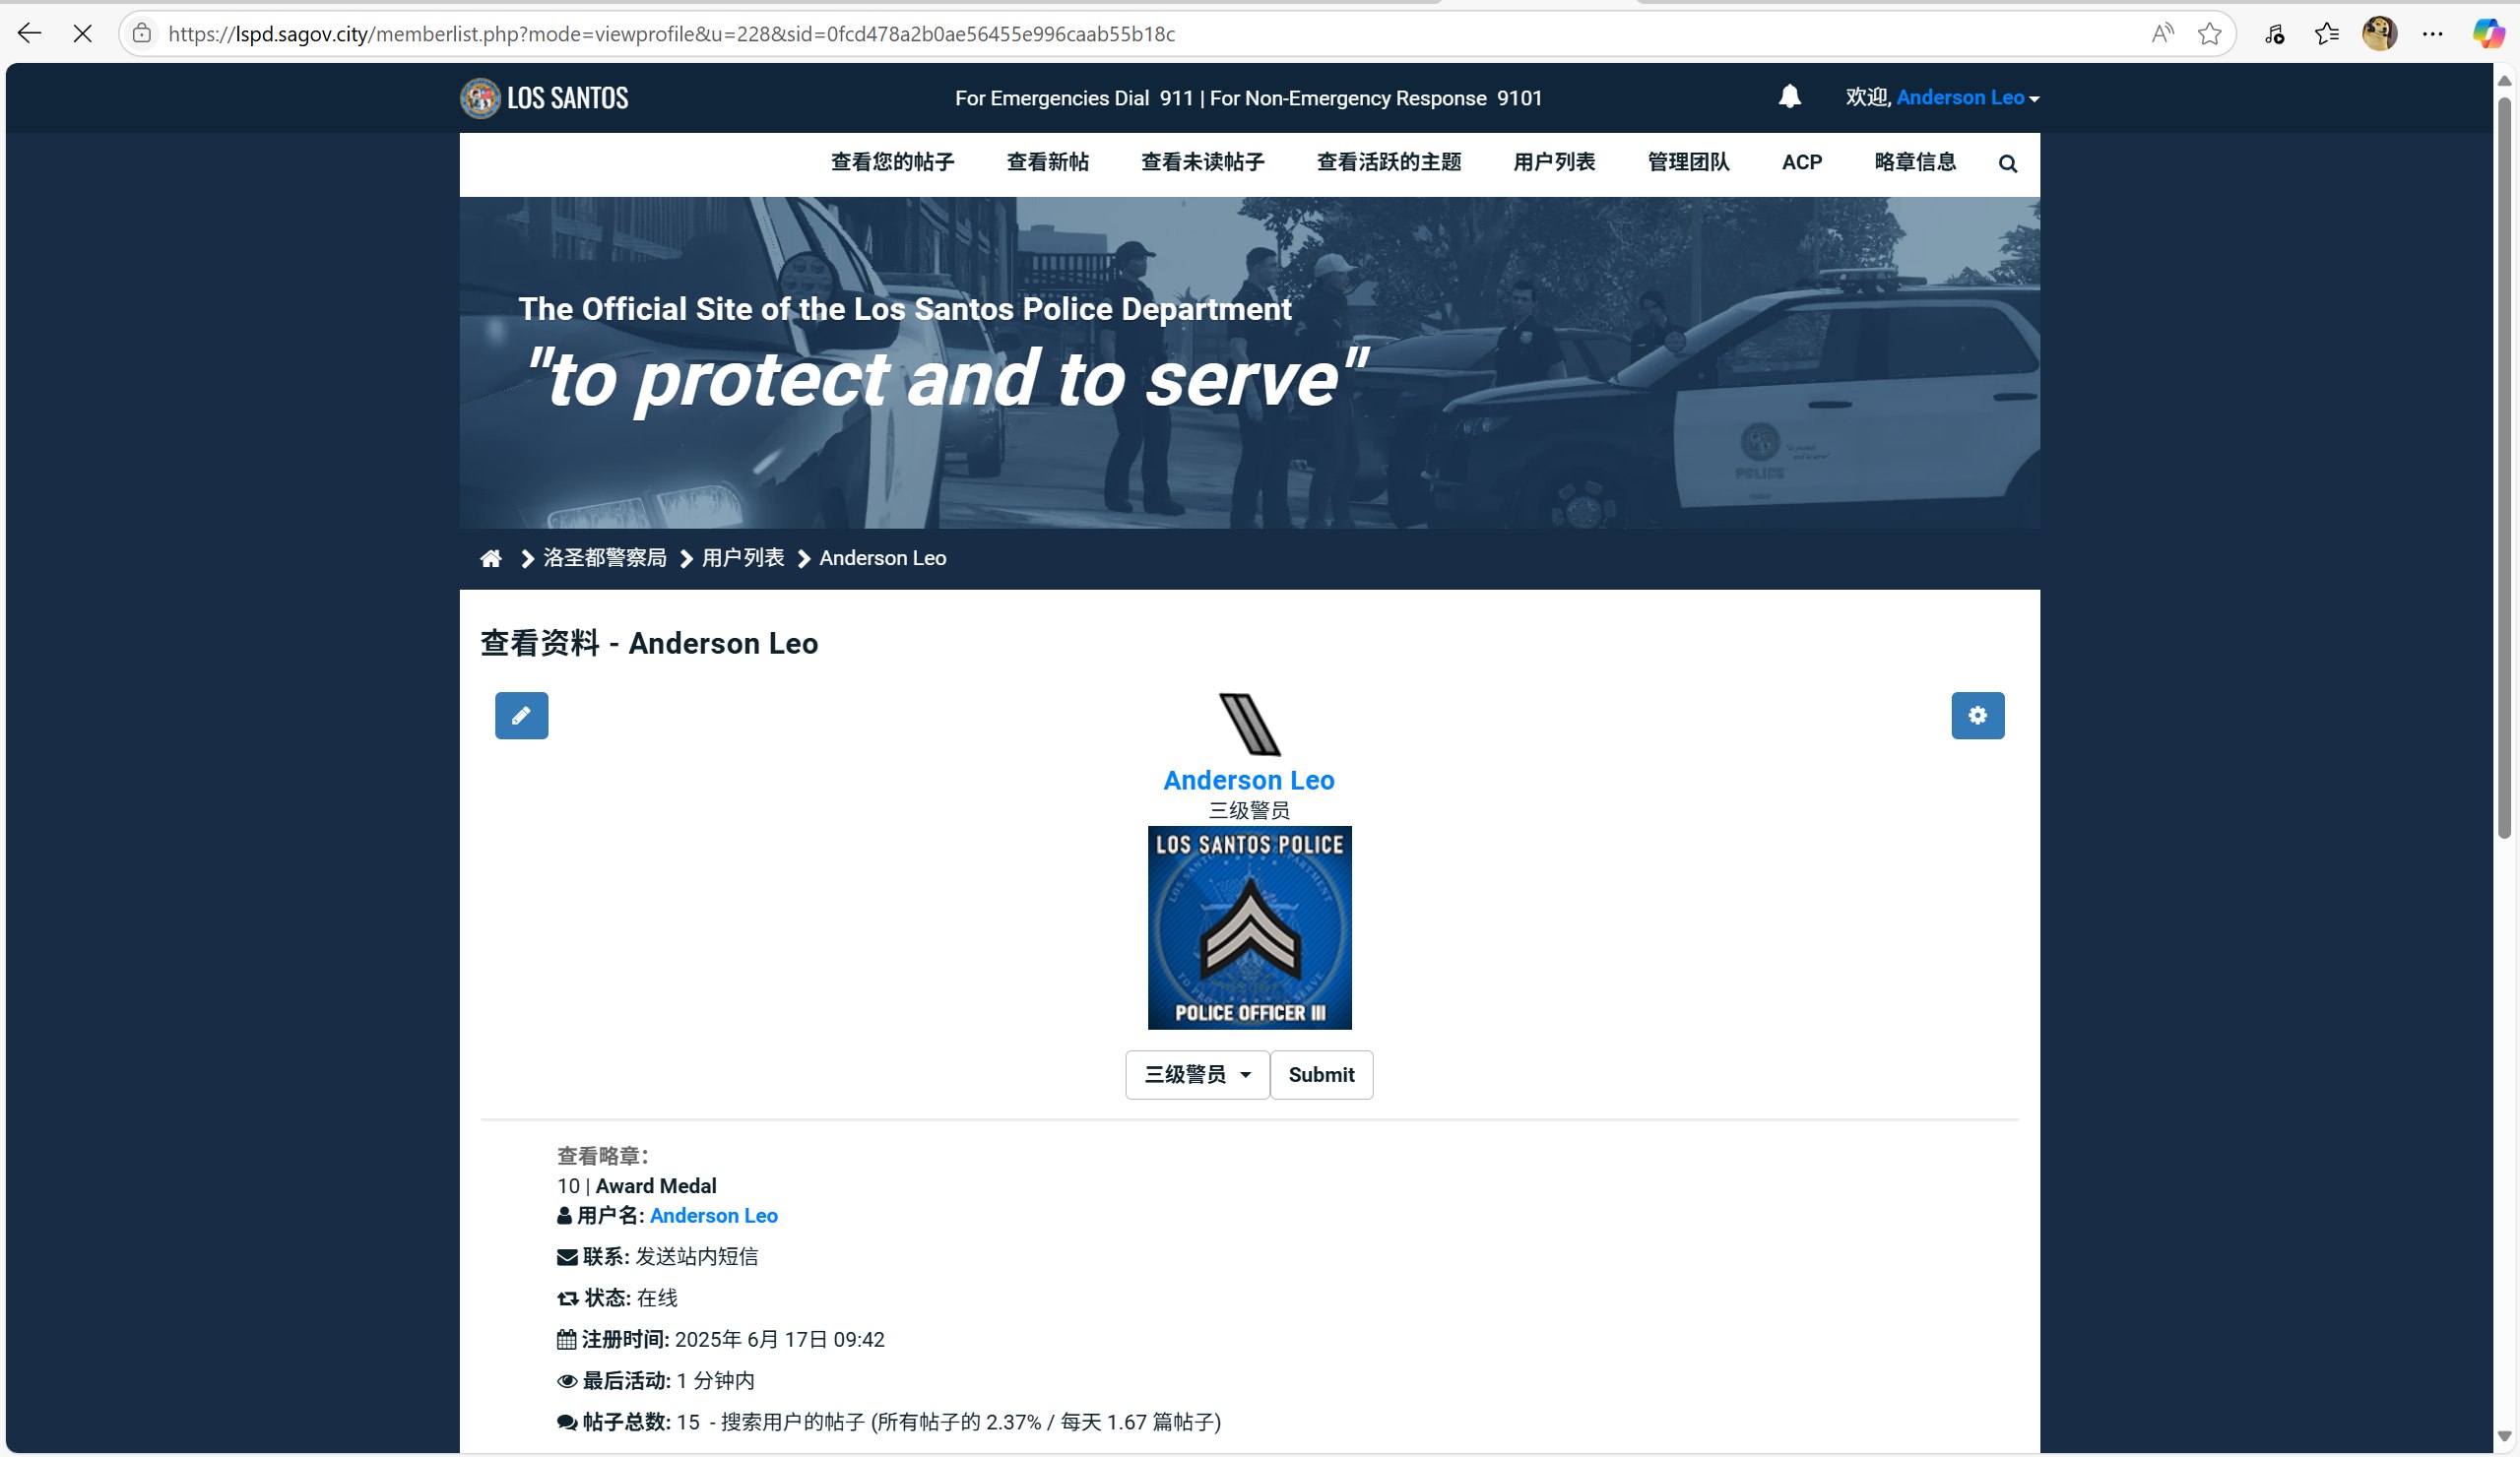Click the large Anderson Leo profile name
Image resolution: width=2520 pixels, height=1457 pixels.
(x=1248, y=780)
